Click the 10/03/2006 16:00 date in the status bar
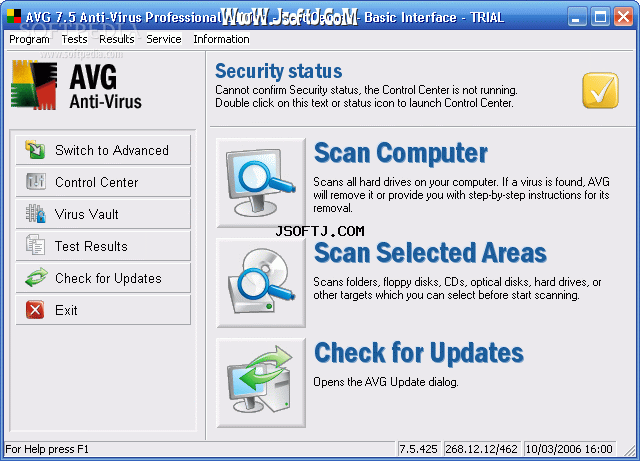Screen dimensions: 640x461 point(569,449)
